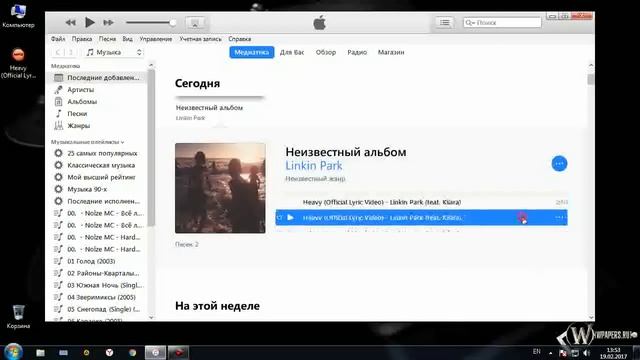Open Chrome from the taskbar

[x=132, y=353]
